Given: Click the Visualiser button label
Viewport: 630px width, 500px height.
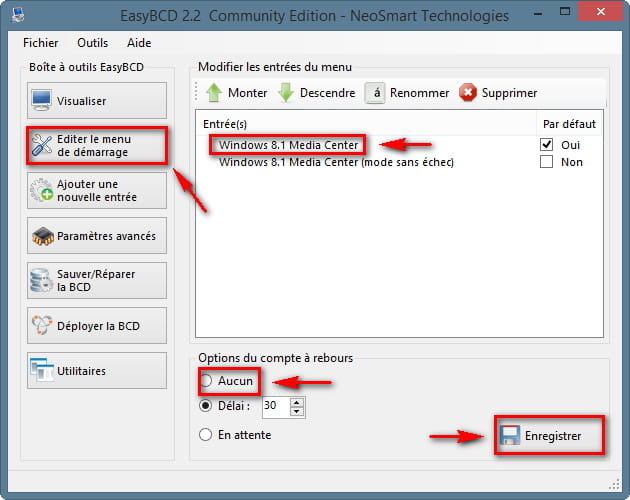Looking at the screenshot, I should point(82,101).
